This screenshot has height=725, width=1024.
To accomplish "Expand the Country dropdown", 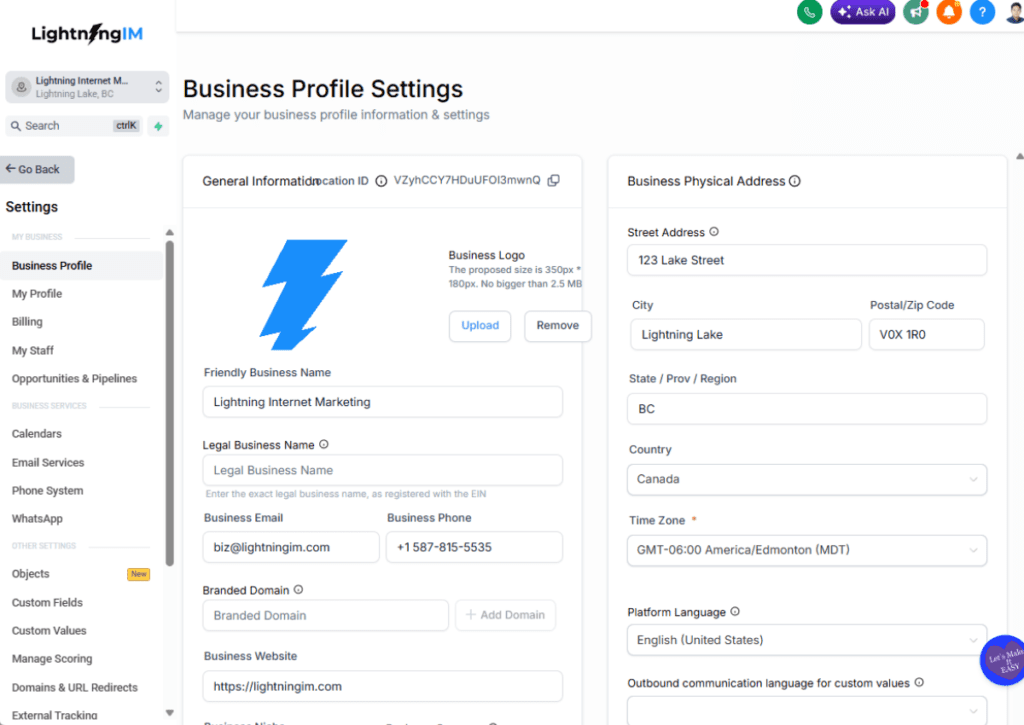I will (x=806, y=479).
